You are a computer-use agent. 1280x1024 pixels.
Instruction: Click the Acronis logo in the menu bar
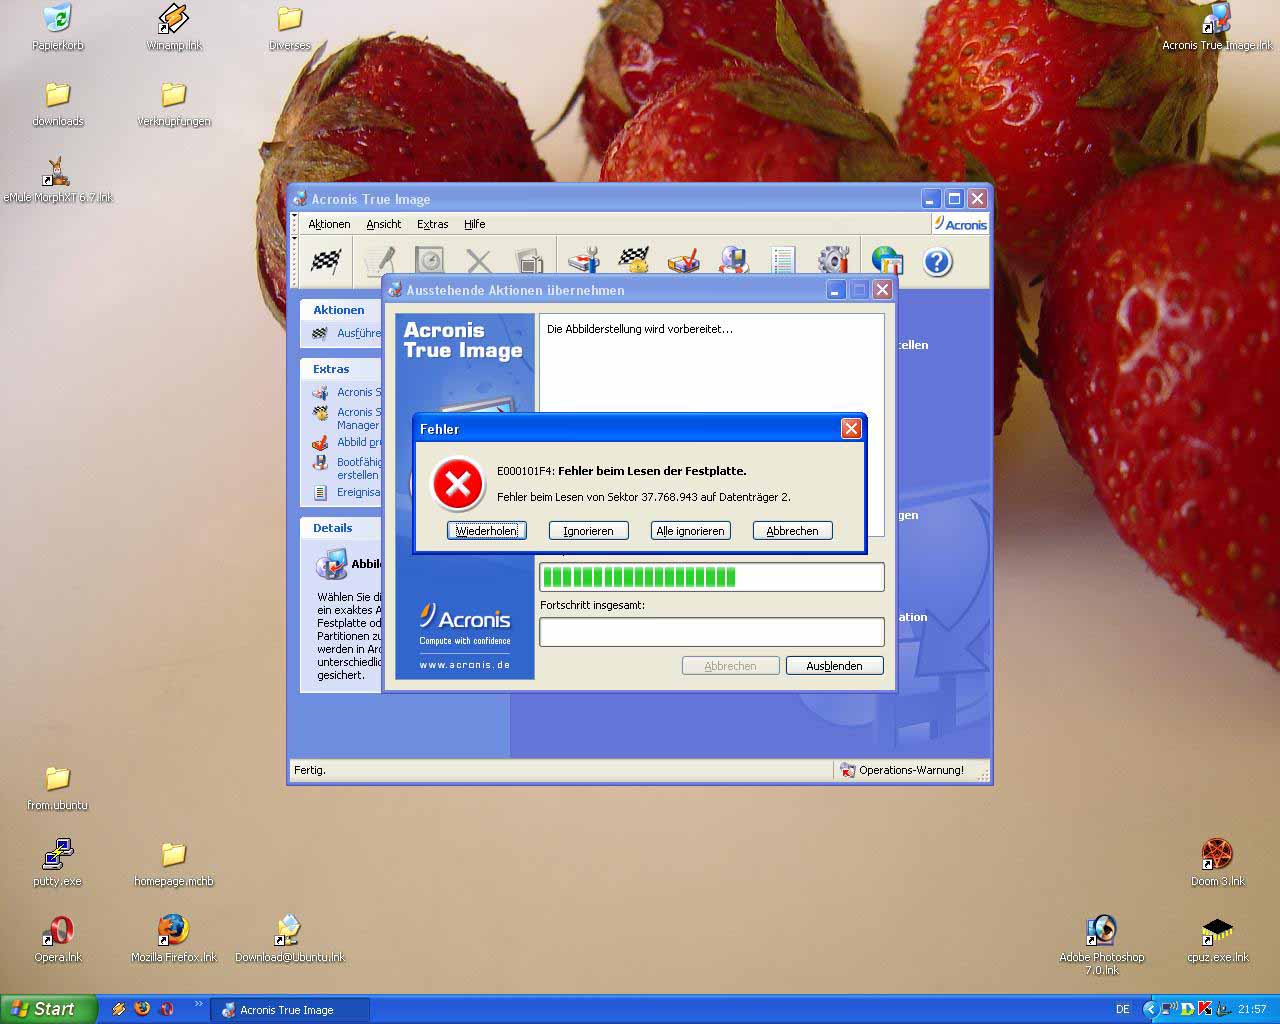pos(960,224)
